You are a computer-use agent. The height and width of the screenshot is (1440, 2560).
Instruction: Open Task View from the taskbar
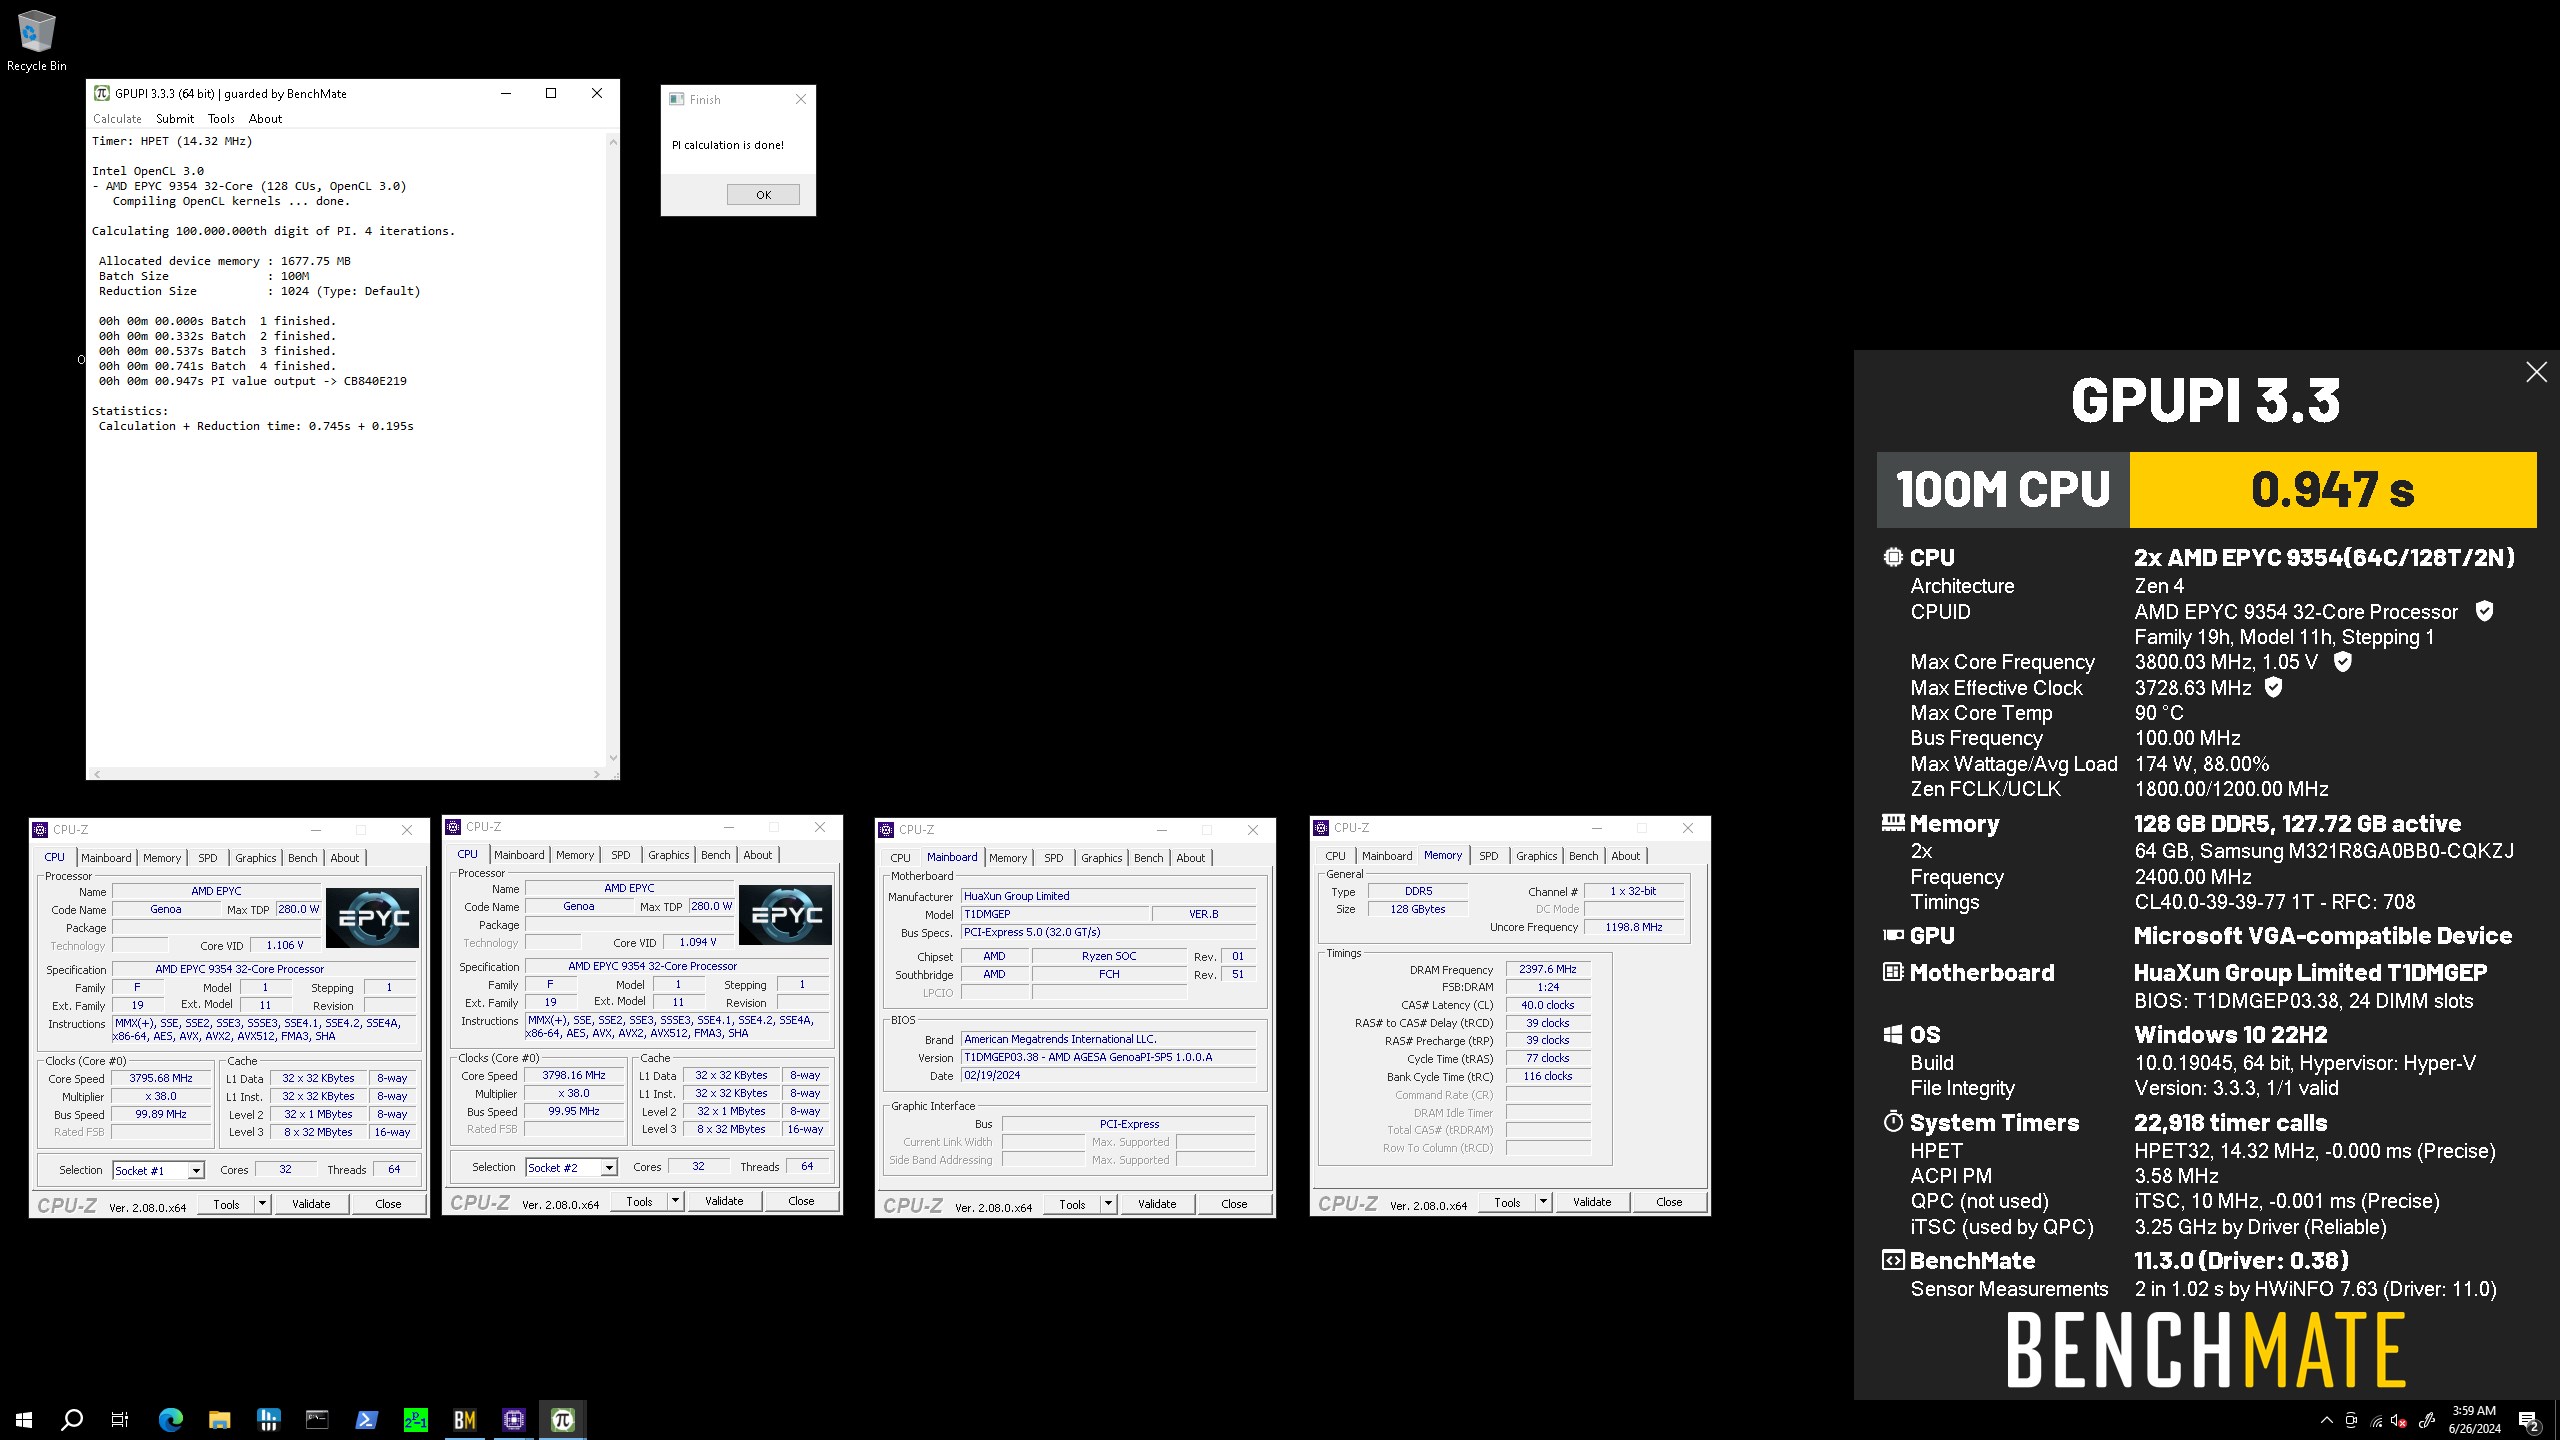[120, 1419]
